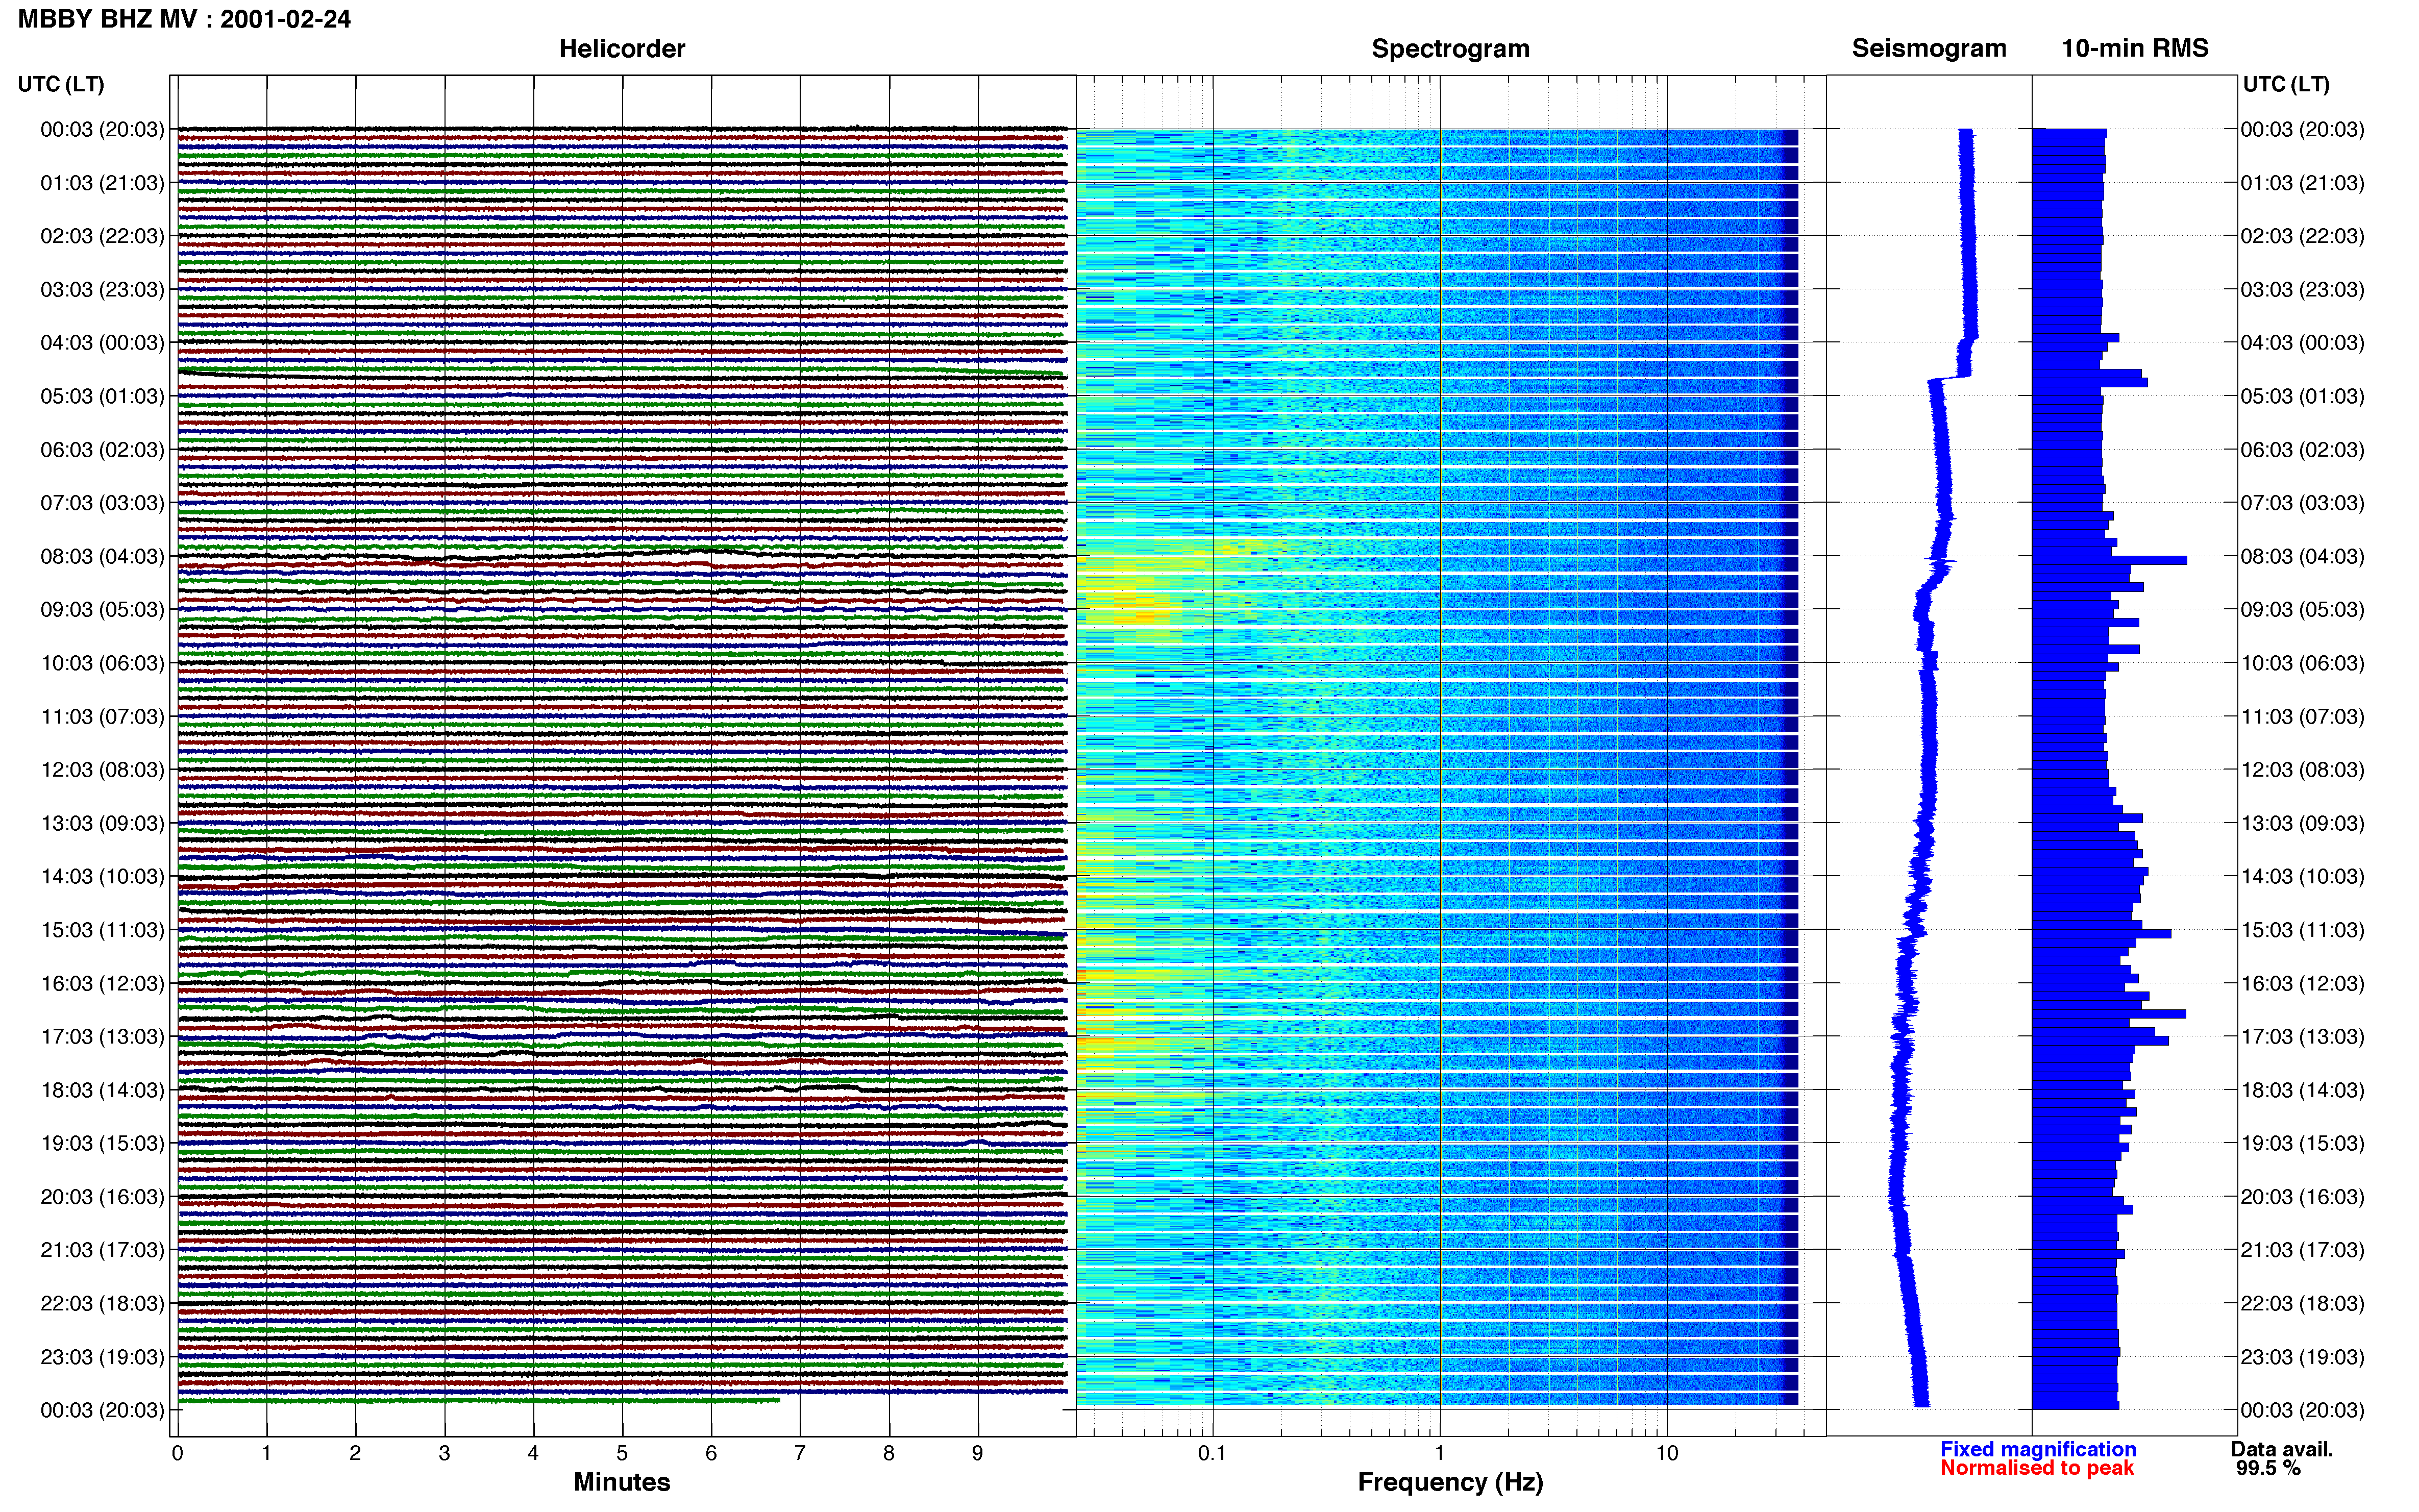Screen dimensions: 2419x1512
Task: Click the left UTC (LT) axis label
Action: (61, 84)
